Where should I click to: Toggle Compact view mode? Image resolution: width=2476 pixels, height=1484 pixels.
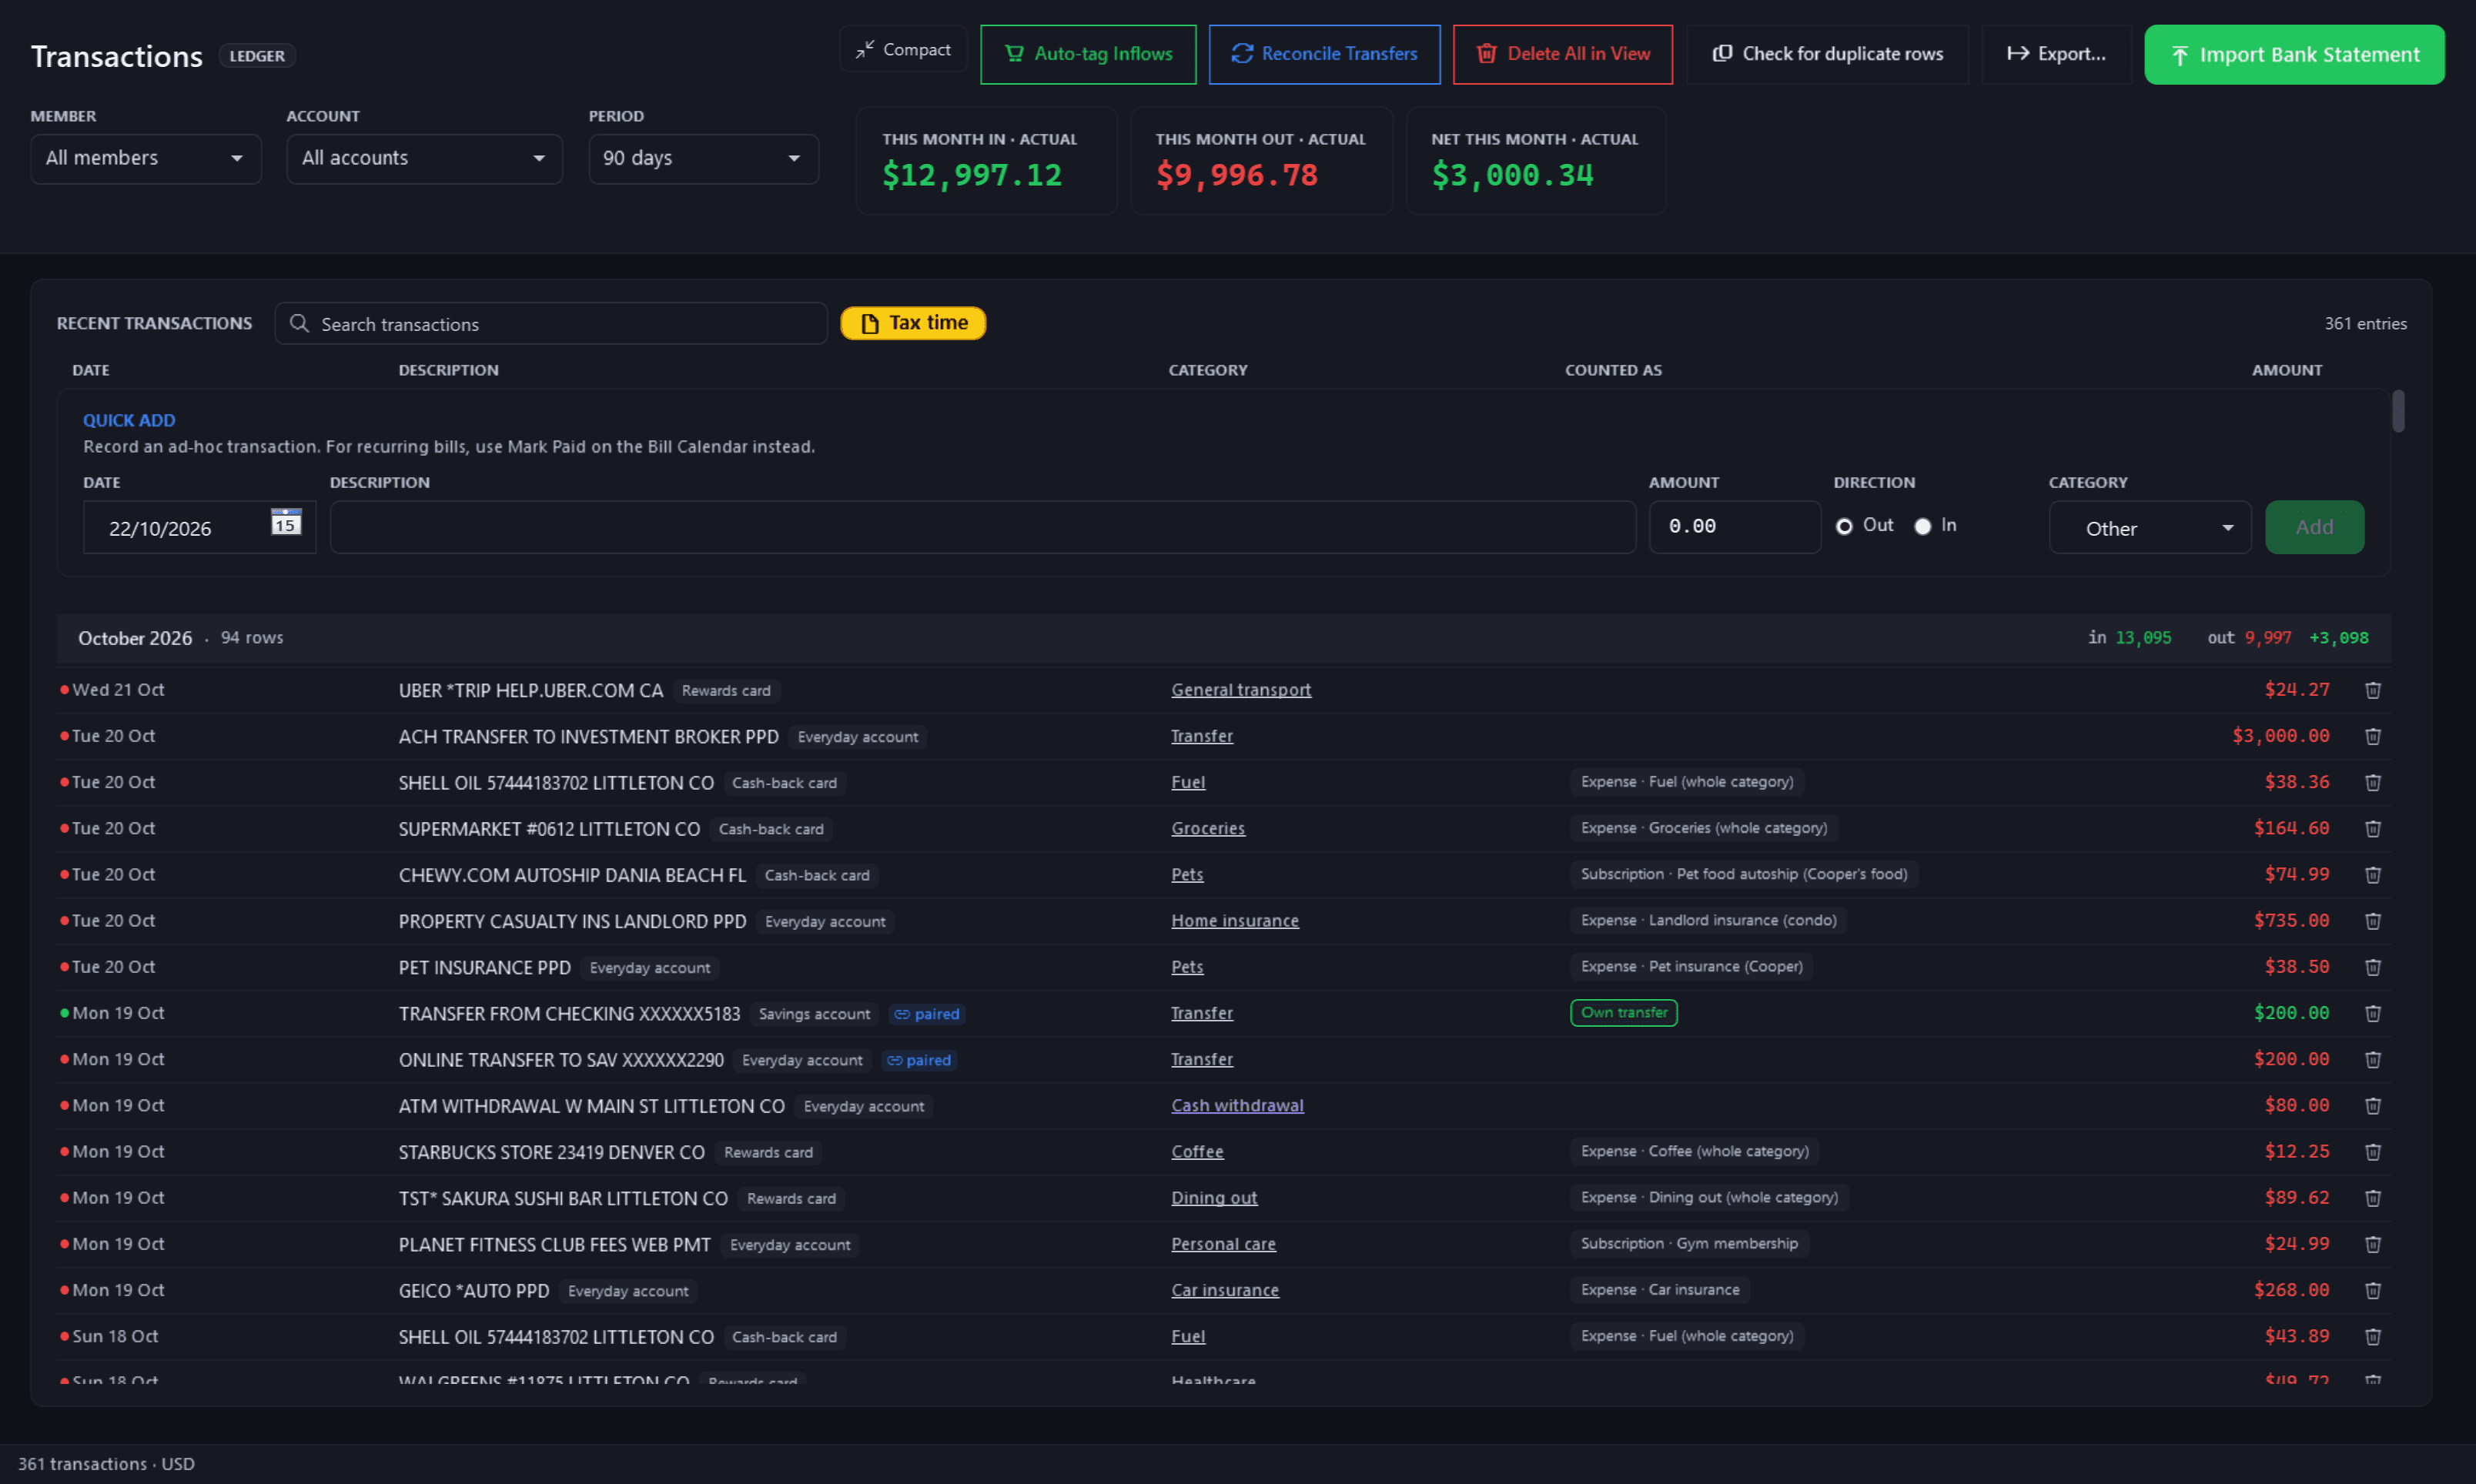point(903,49)
